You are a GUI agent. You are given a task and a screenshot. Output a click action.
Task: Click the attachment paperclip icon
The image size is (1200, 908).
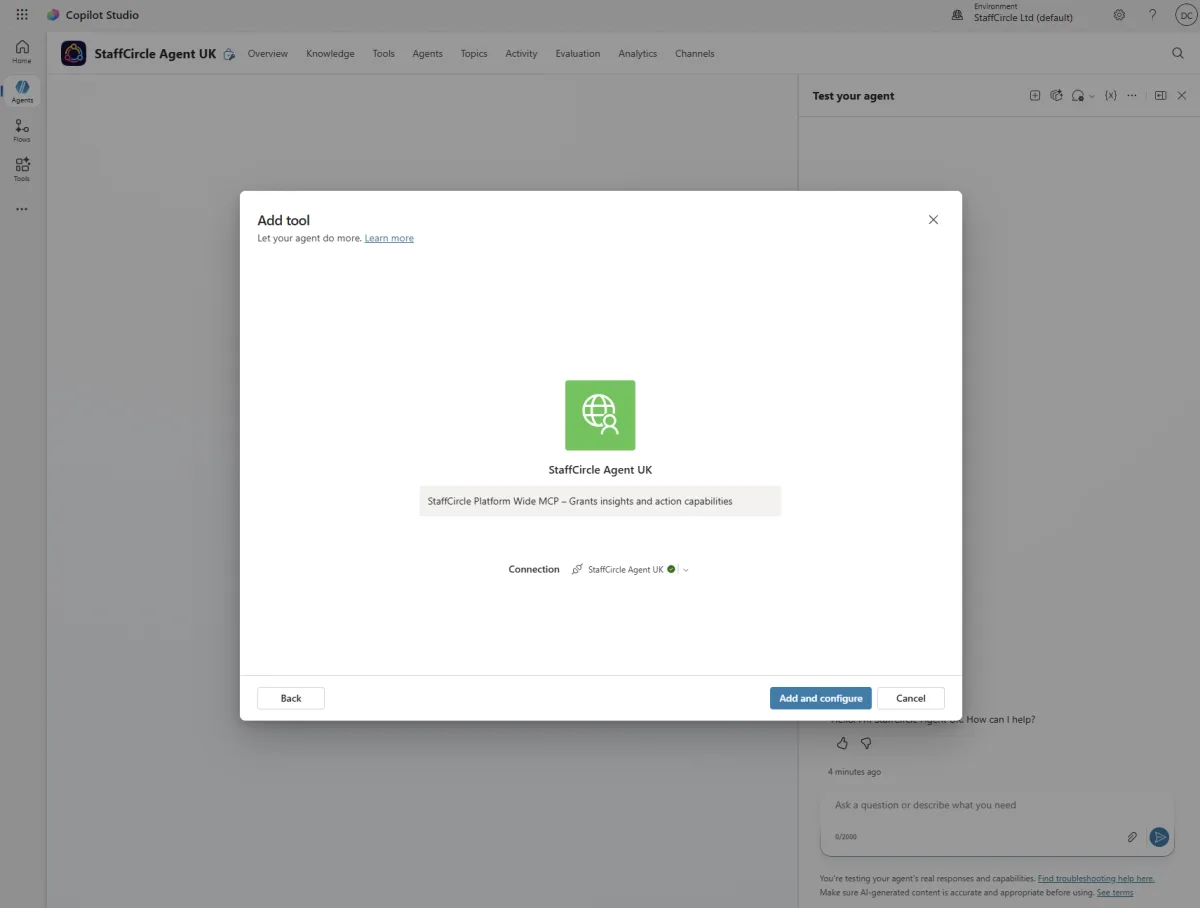click(1132, 837)
